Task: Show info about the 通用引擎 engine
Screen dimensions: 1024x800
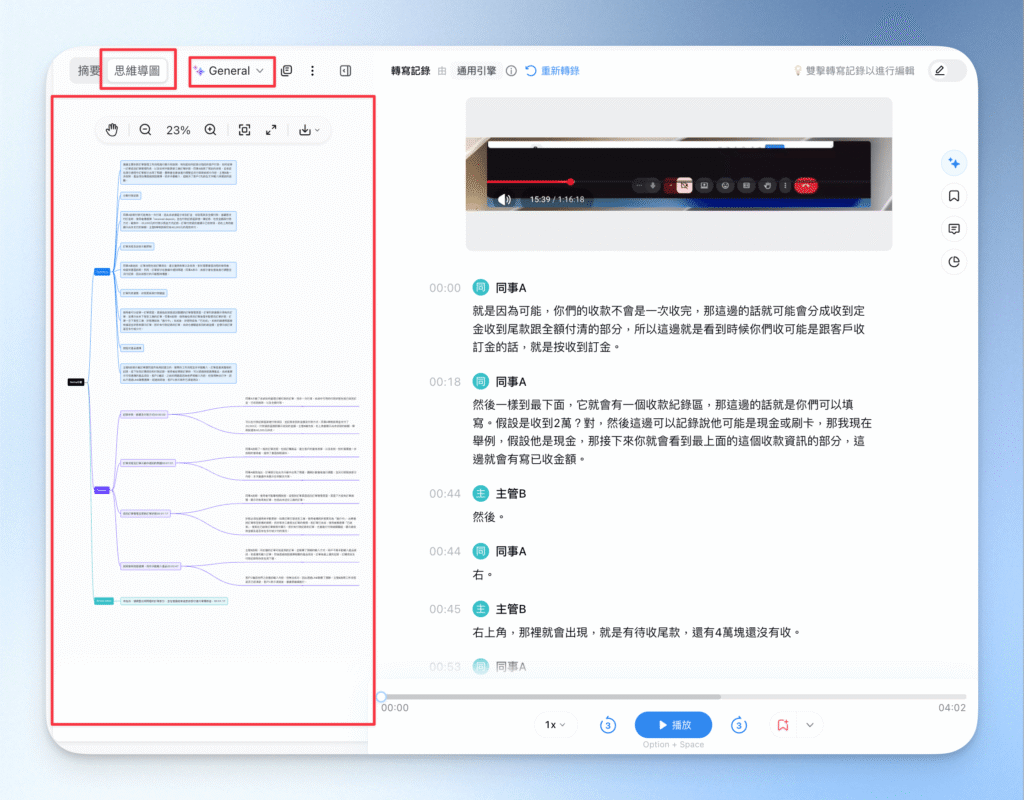Action: pyautogui.click(x=511, y=71)
